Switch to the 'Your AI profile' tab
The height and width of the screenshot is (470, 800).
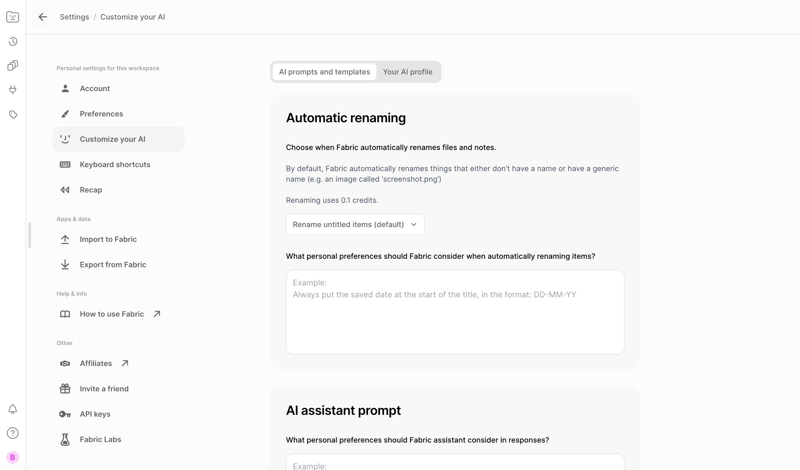pos(407,72)
